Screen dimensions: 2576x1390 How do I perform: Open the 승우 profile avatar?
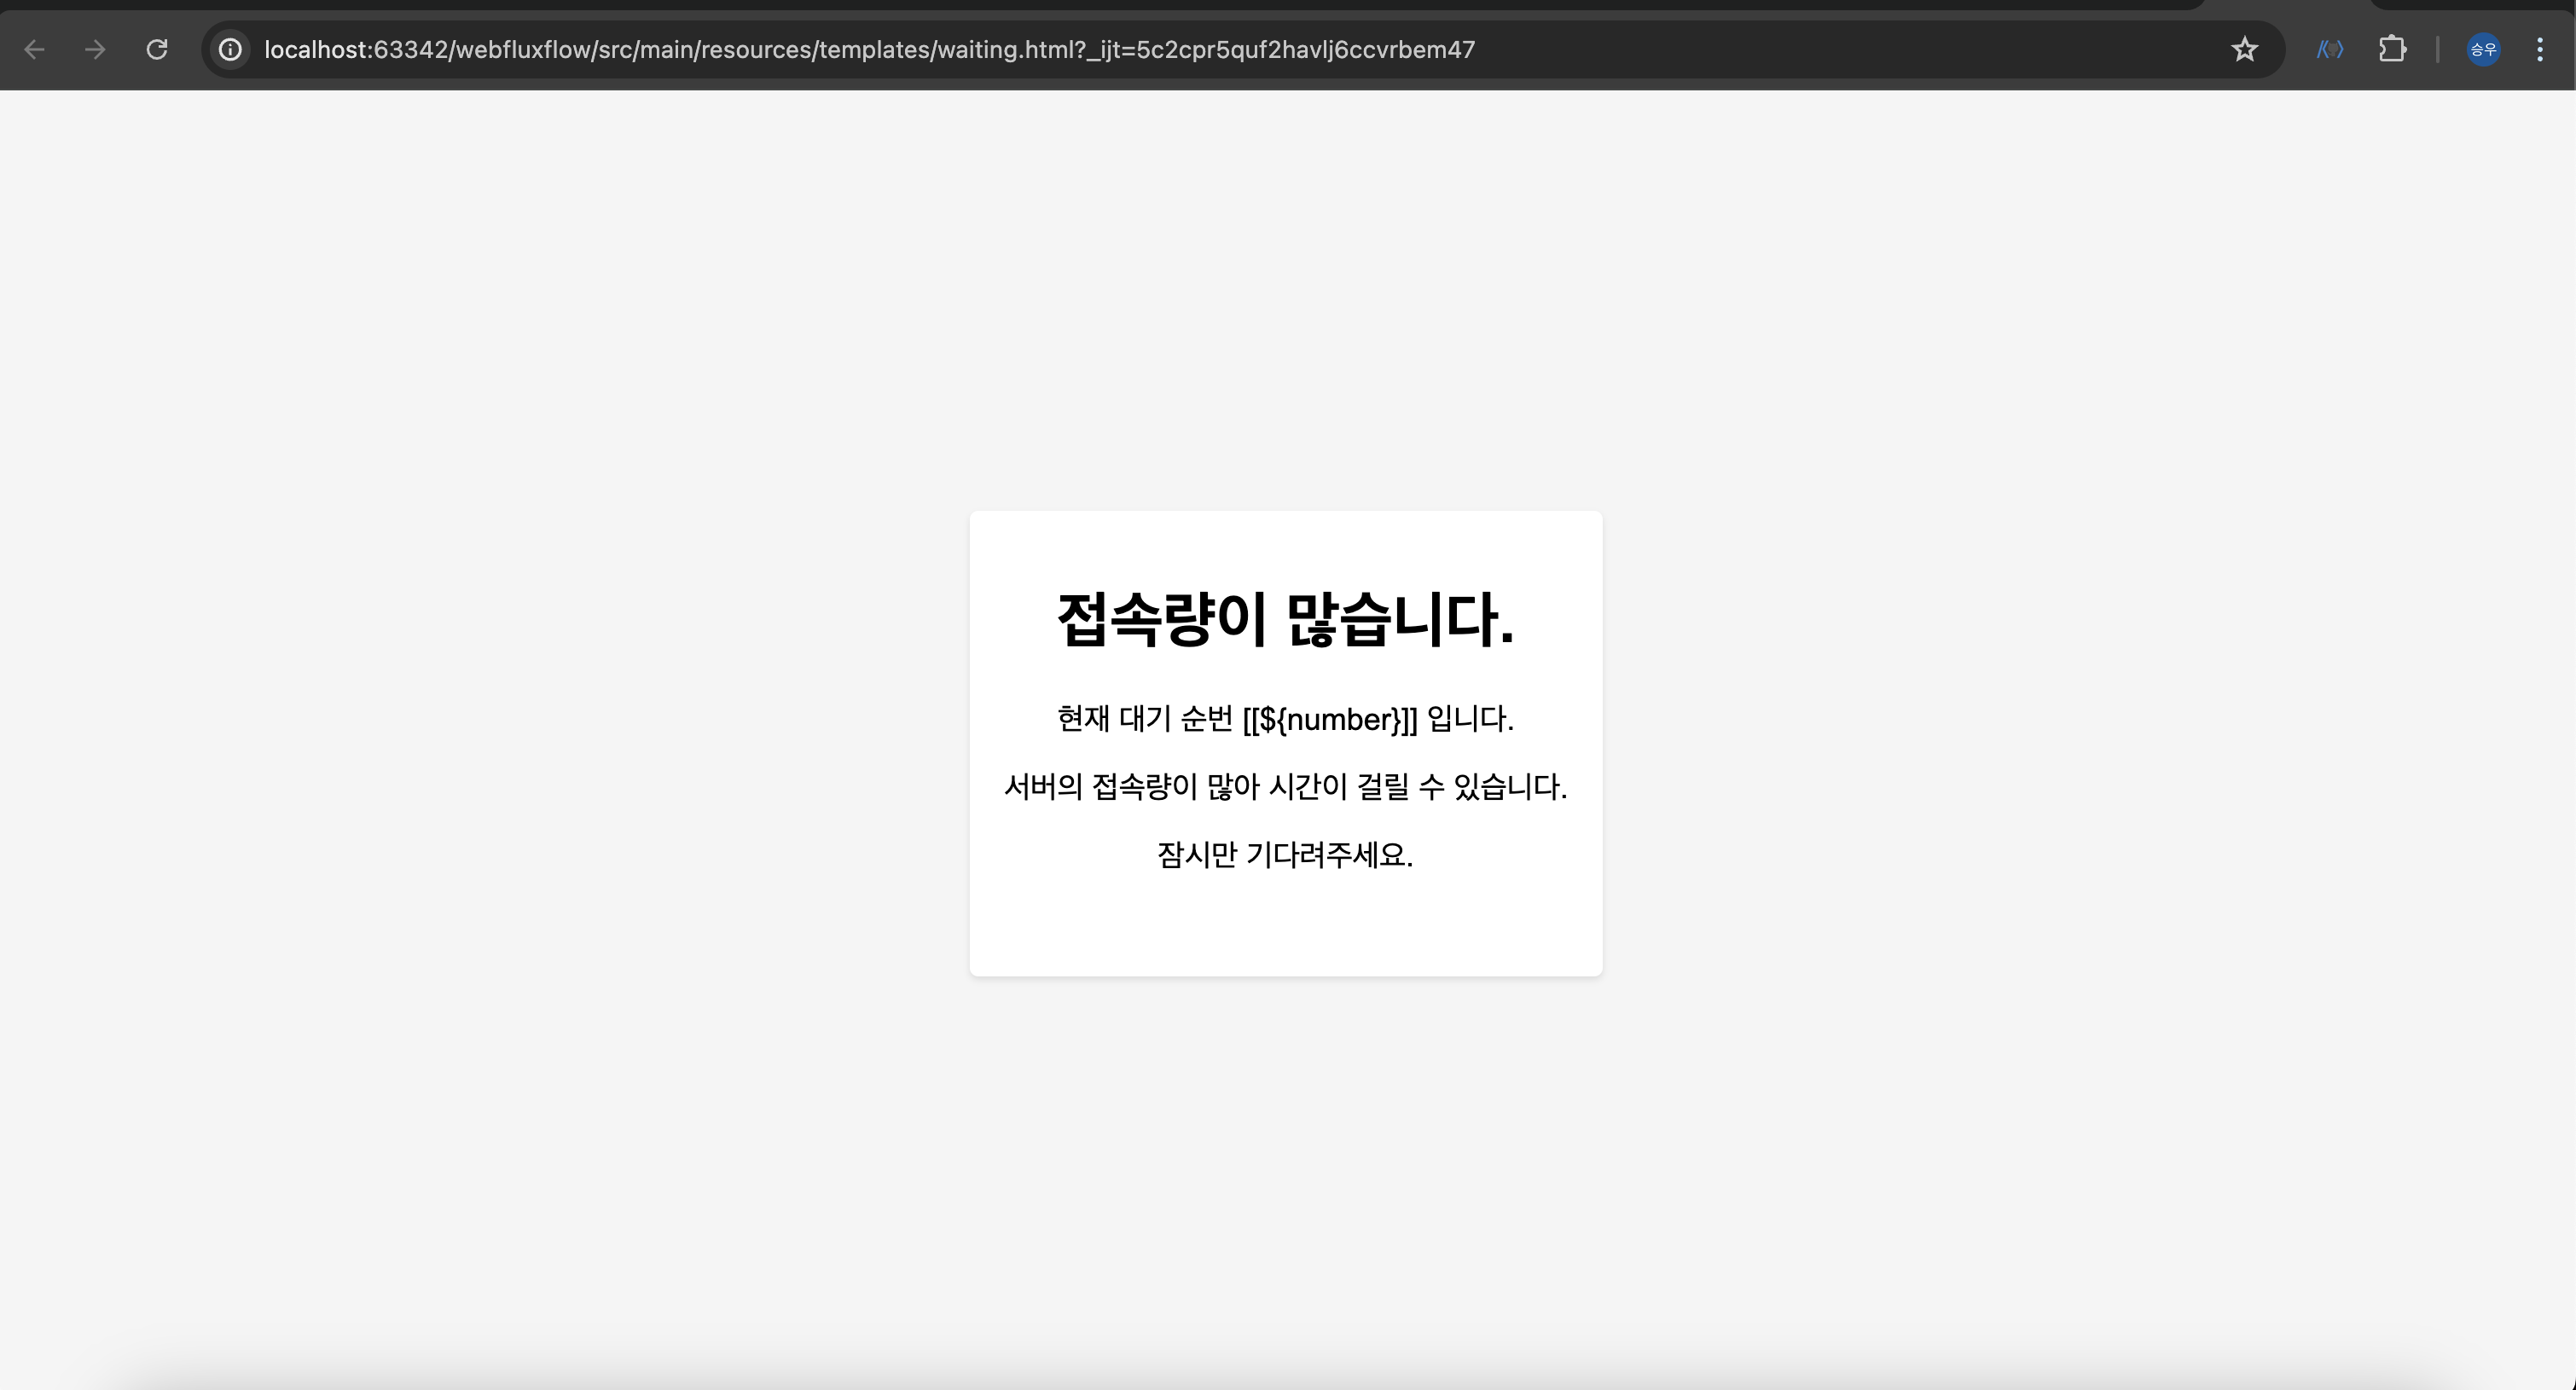pos(2483,49)
